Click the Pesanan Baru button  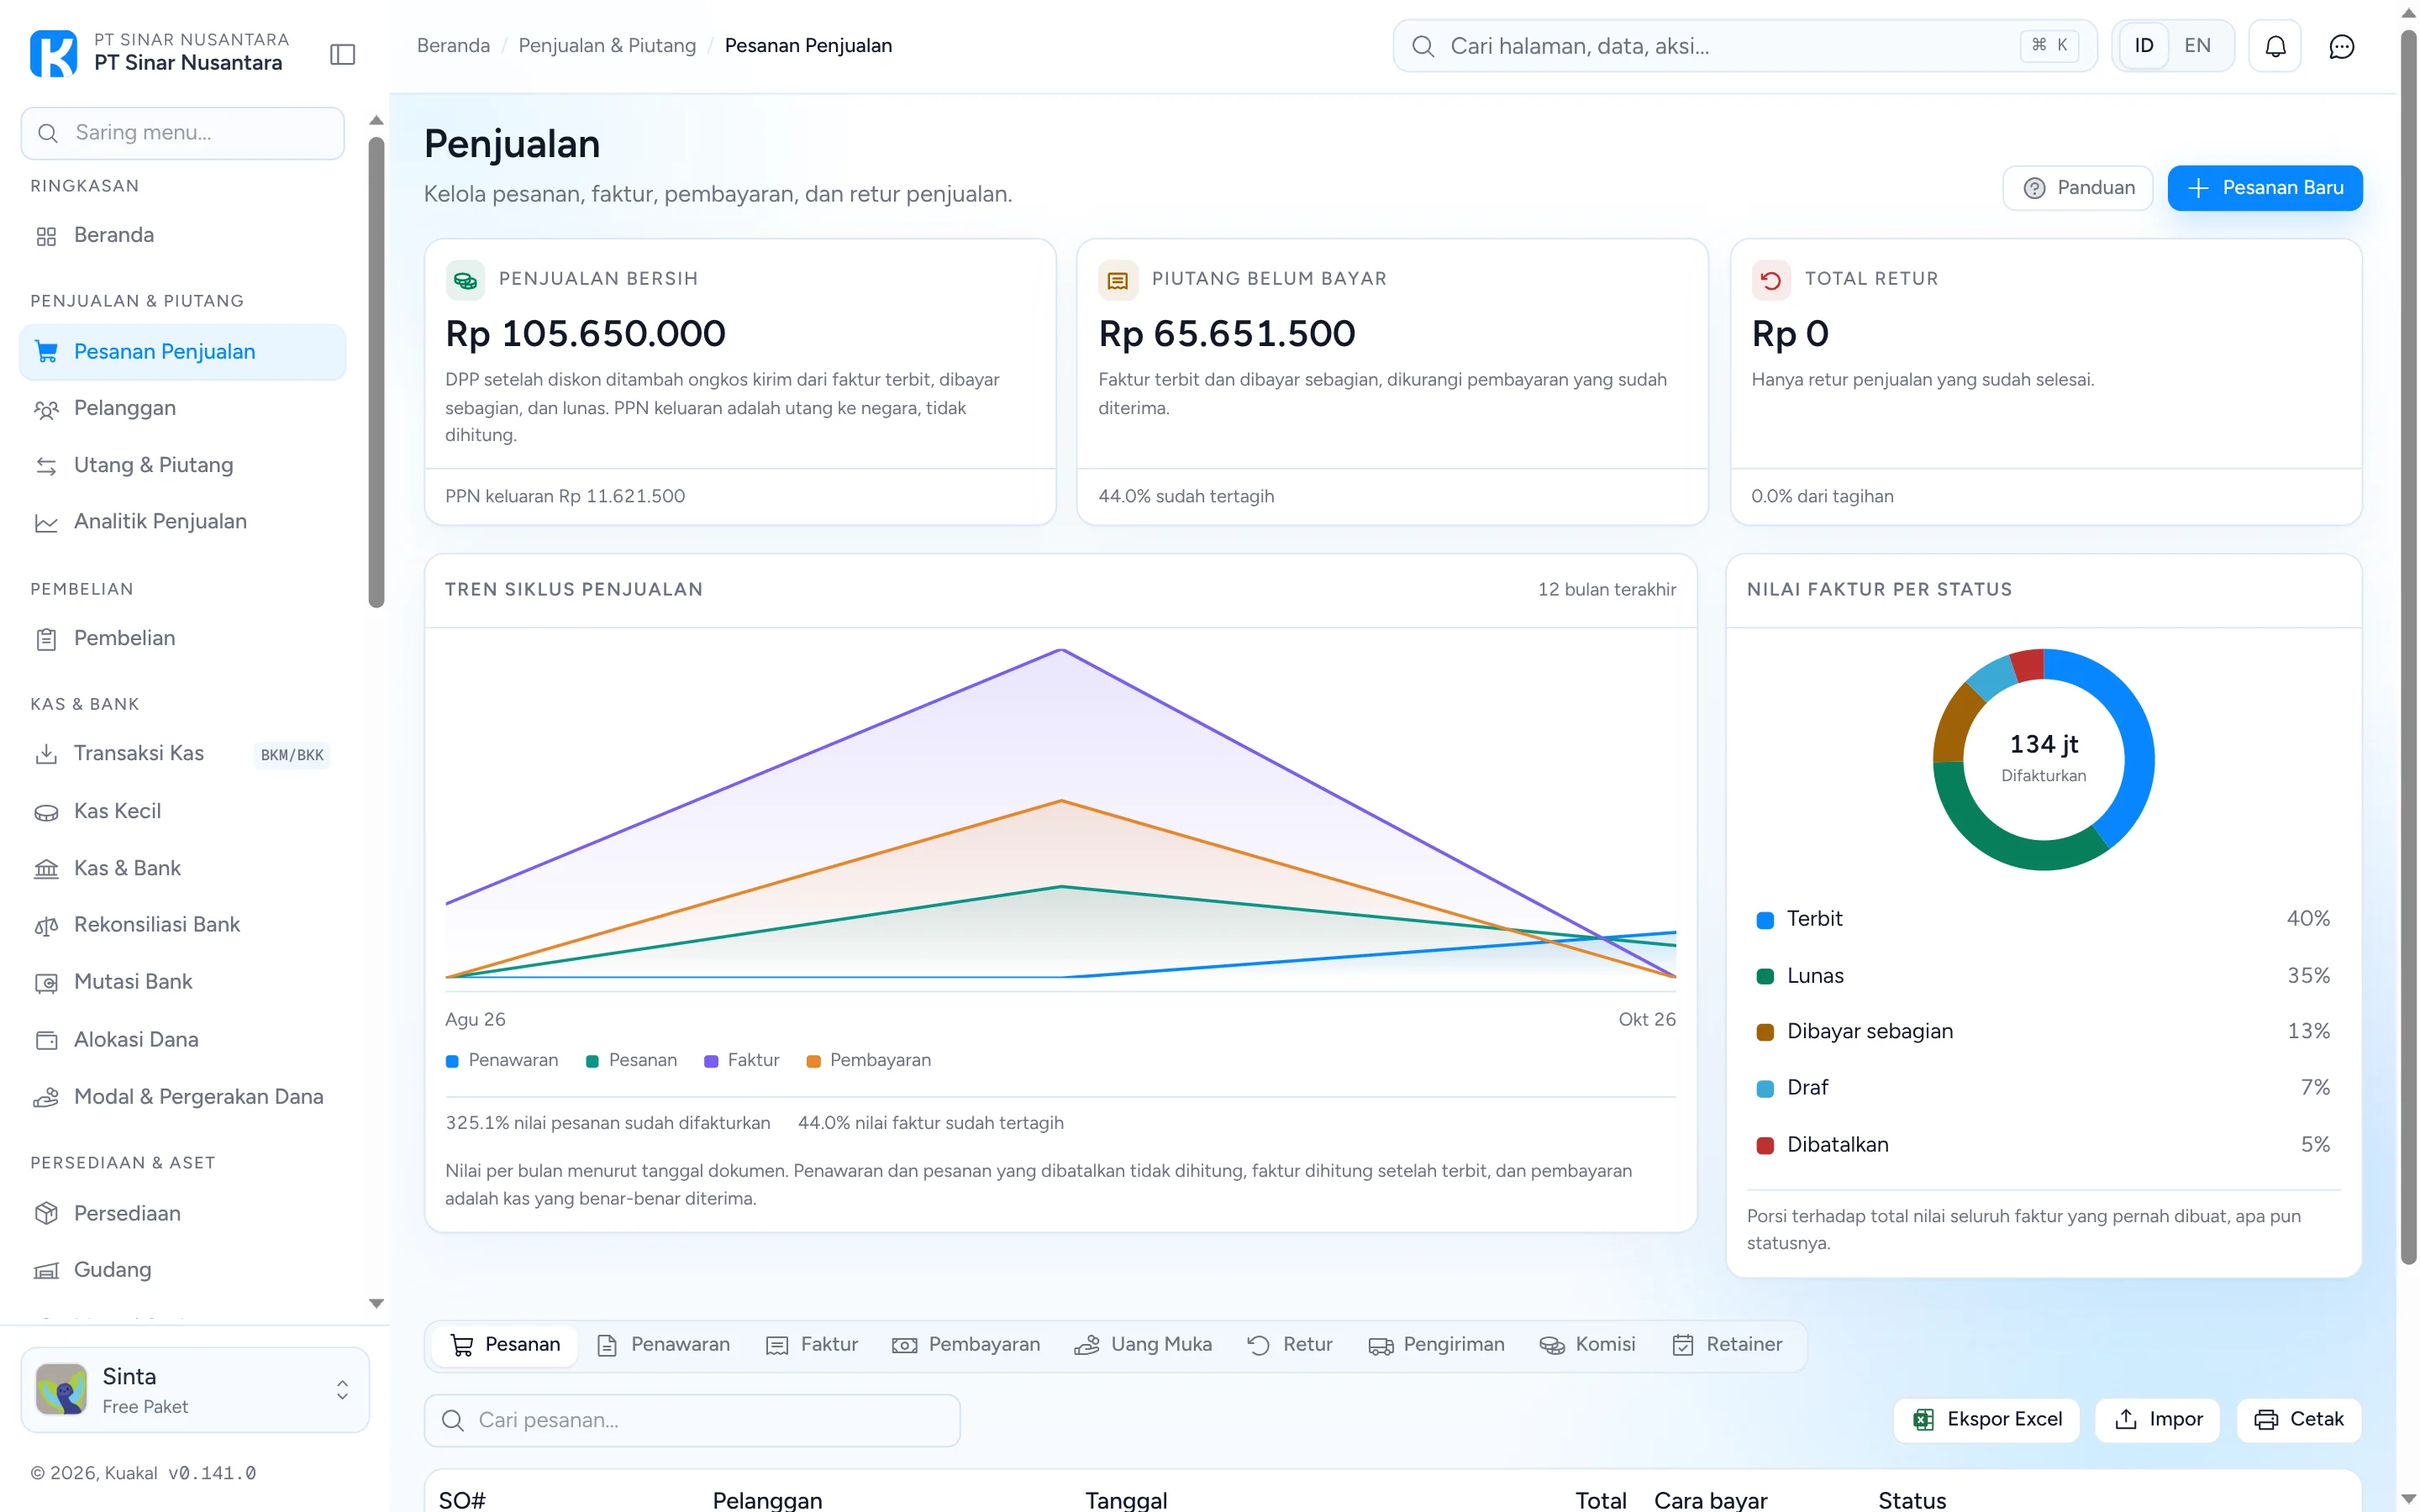pyautogui.click(x=2265, y=188)
